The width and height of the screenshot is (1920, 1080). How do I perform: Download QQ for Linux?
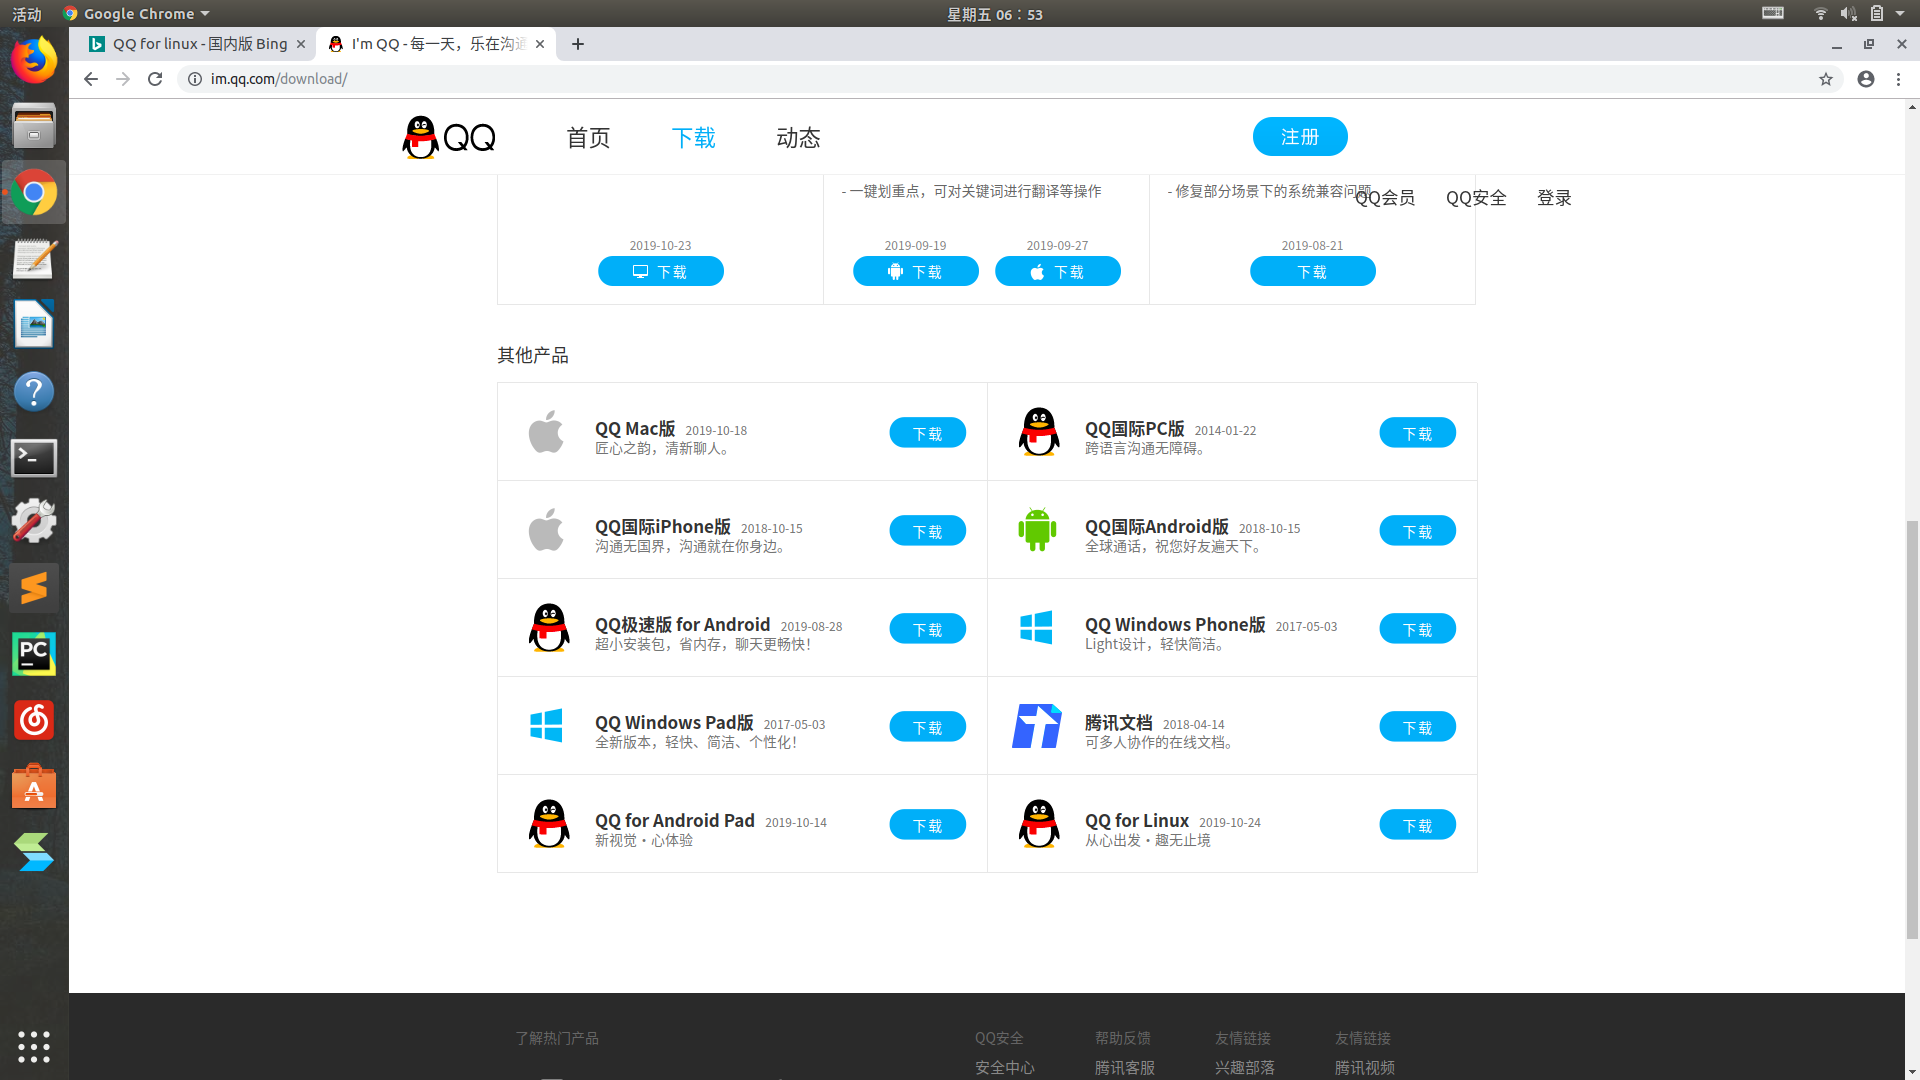coord(1417,825)
